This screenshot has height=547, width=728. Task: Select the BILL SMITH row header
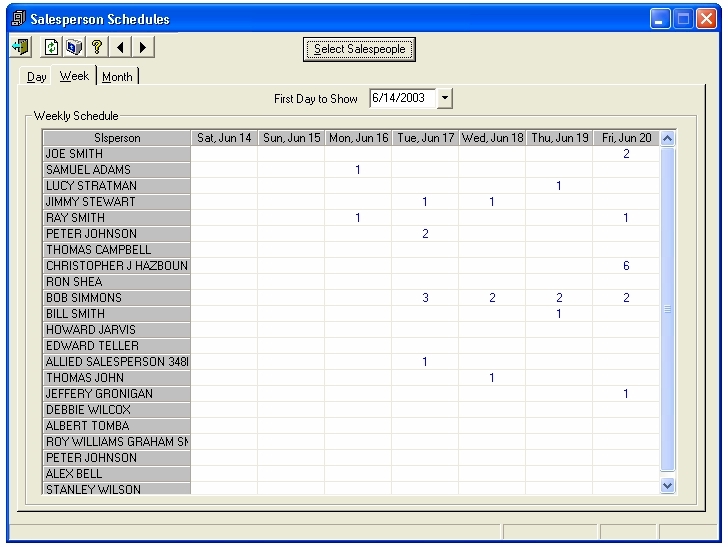(117, 314)
